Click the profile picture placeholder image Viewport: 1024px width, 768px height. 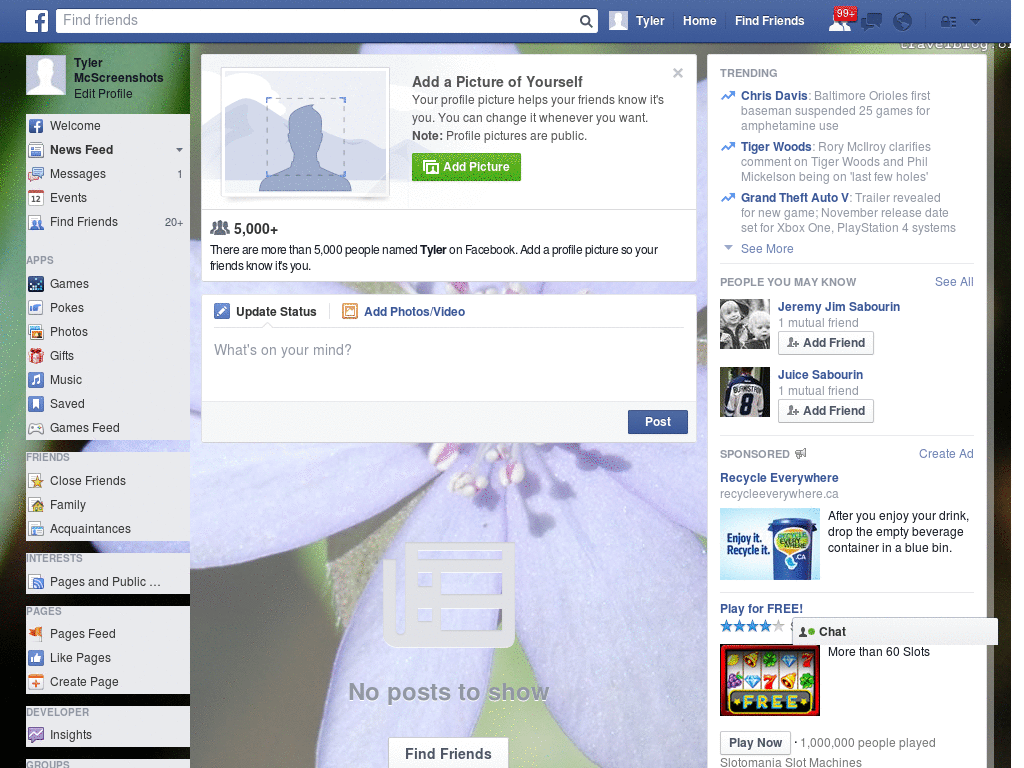[306, 133]
